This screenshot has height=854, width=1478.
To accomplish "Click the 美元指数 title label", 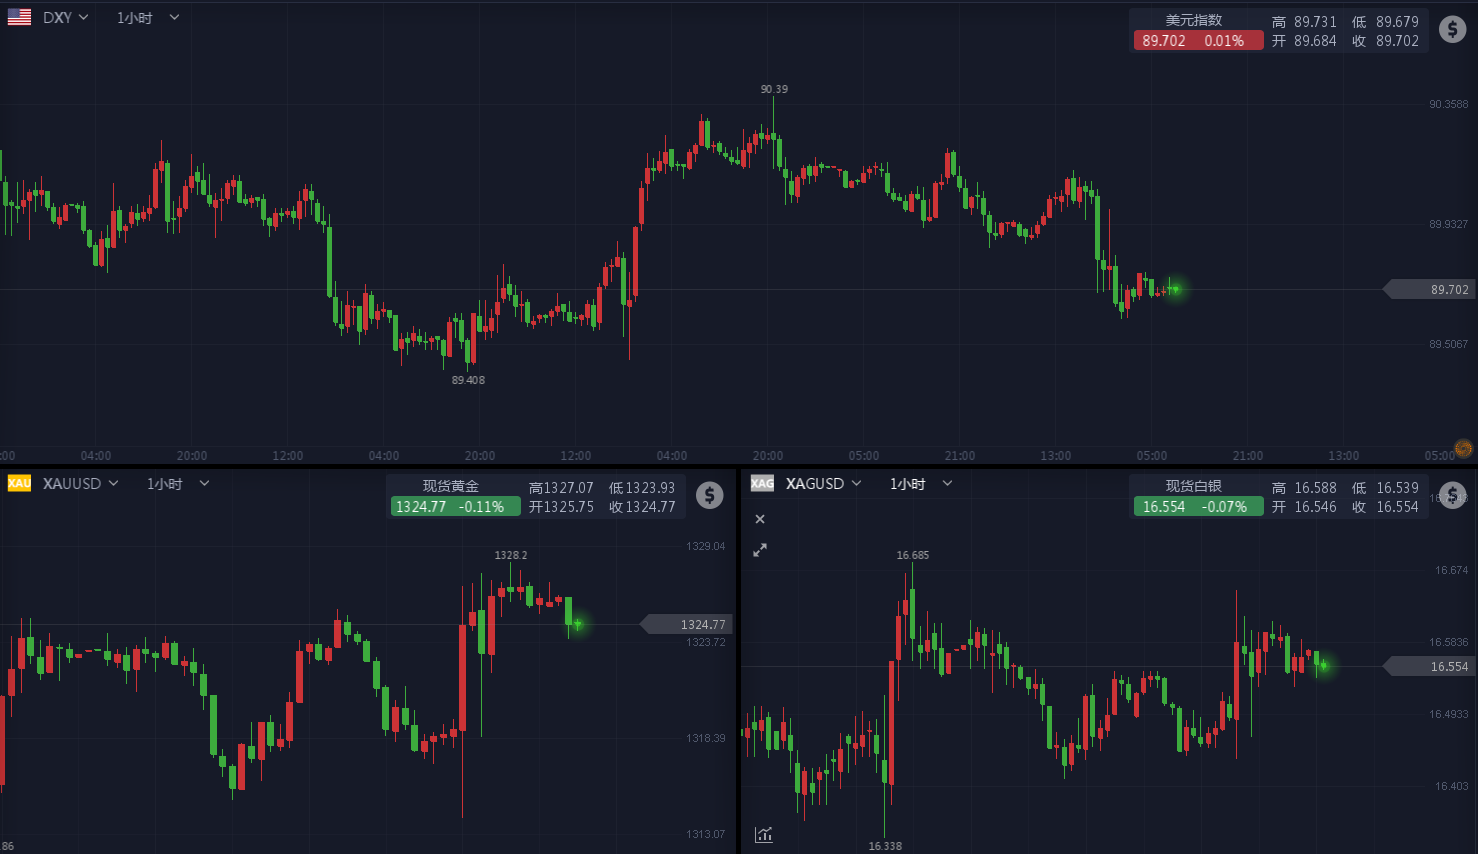I will (x=1194, y=20).
